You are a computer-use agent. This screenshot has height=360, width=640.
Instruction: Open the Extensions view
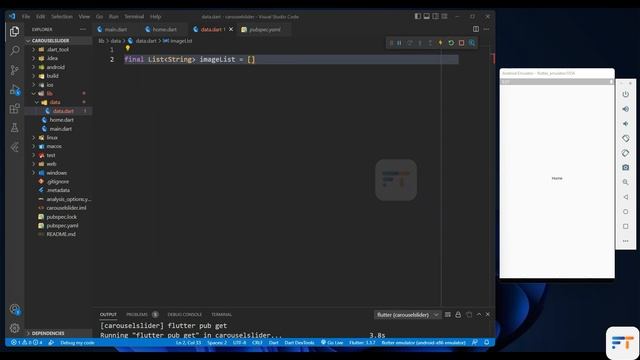coord(14,109)
